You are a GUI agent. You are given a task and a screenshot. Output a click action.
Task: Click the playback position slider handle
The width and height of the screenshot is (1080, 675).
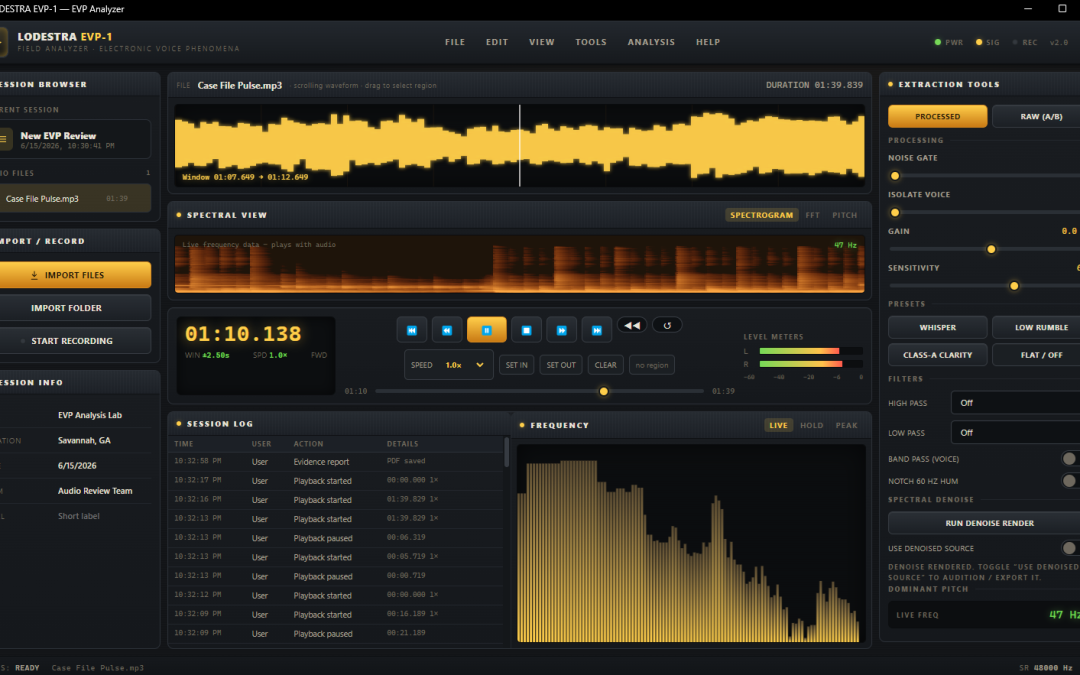603,391
